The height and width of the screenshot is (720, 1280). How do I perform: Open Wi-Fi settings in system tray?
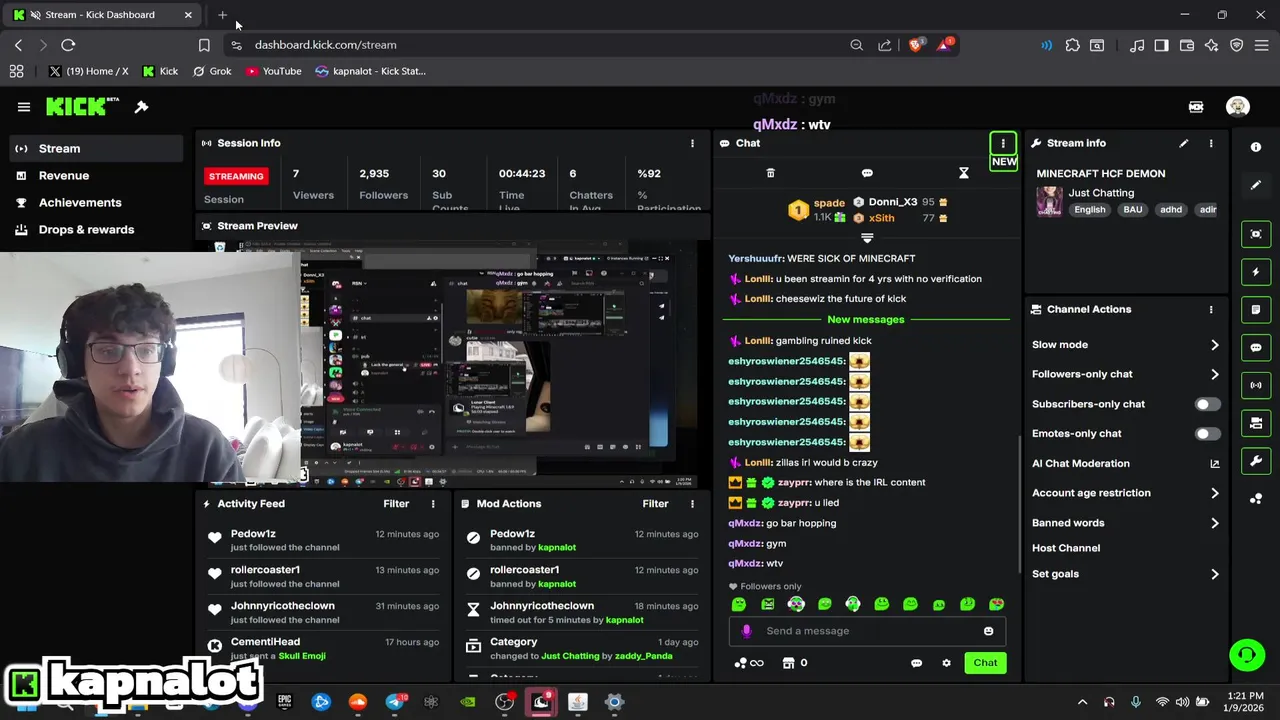[1162, 702]
